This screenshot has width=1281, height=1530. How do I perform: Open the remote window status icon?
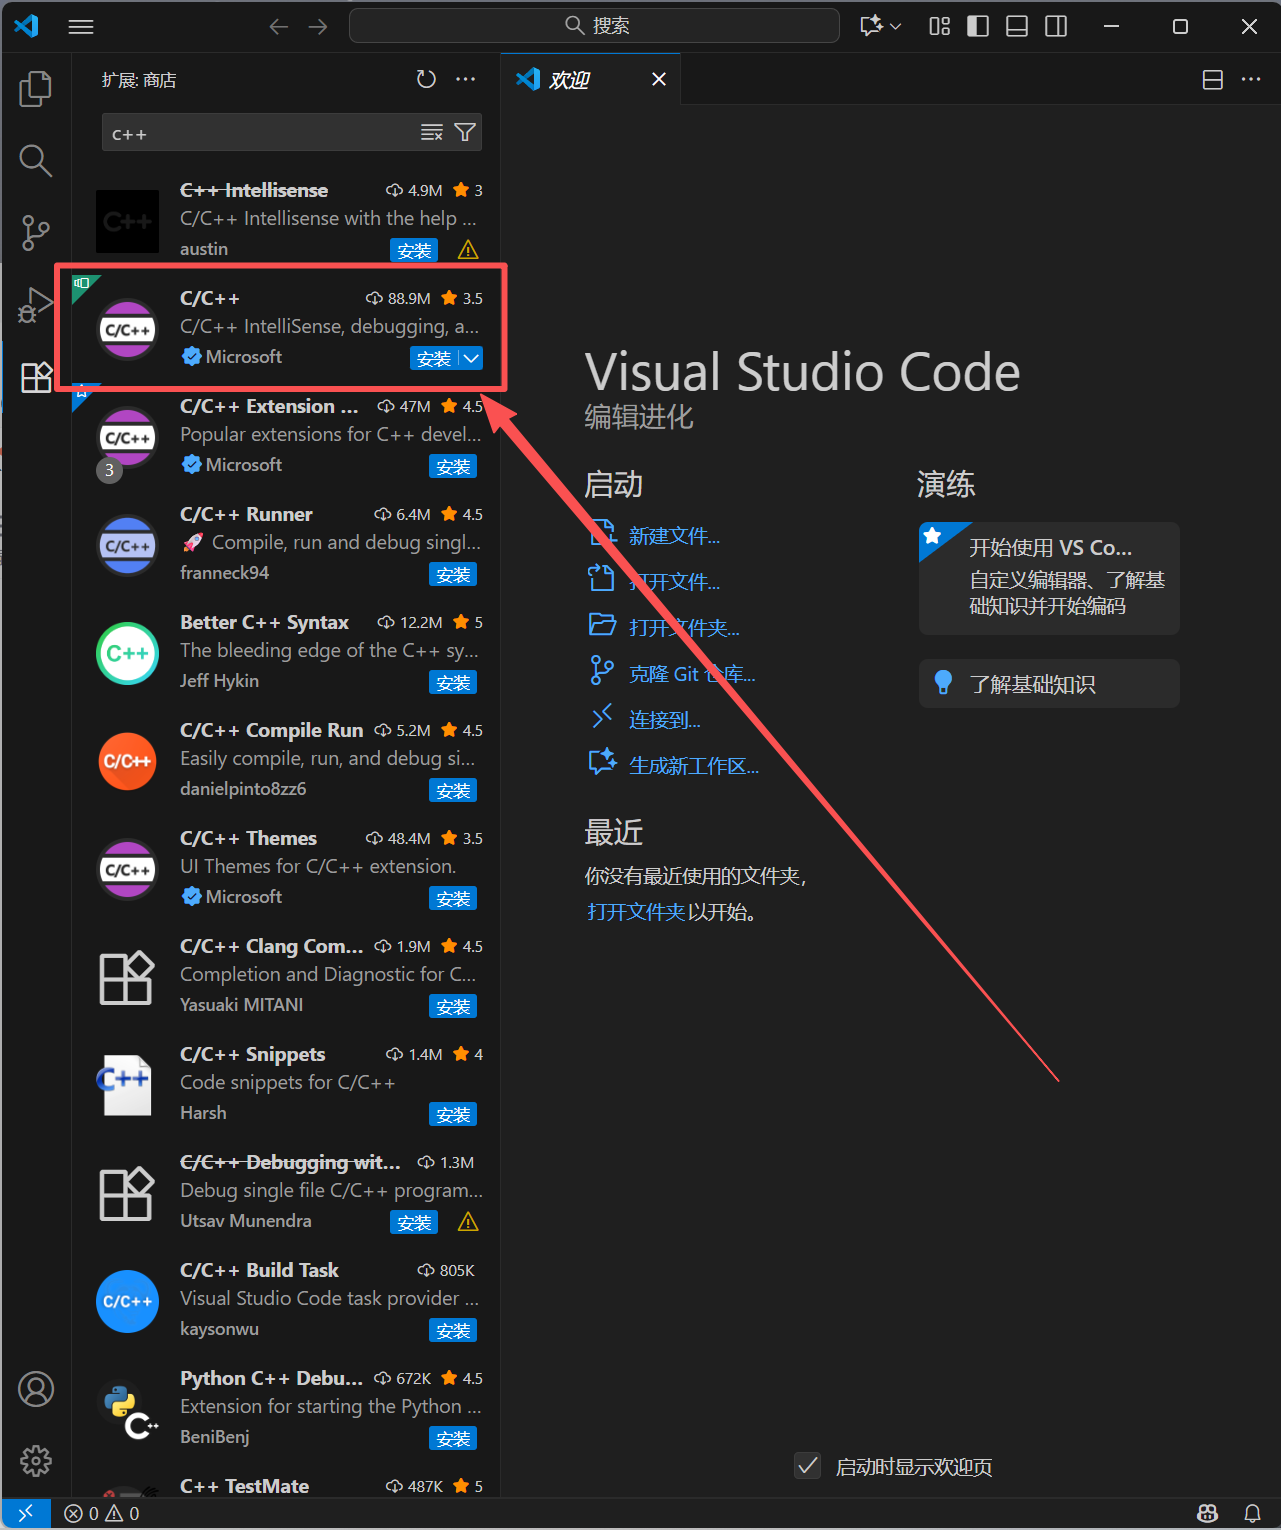27,1513
